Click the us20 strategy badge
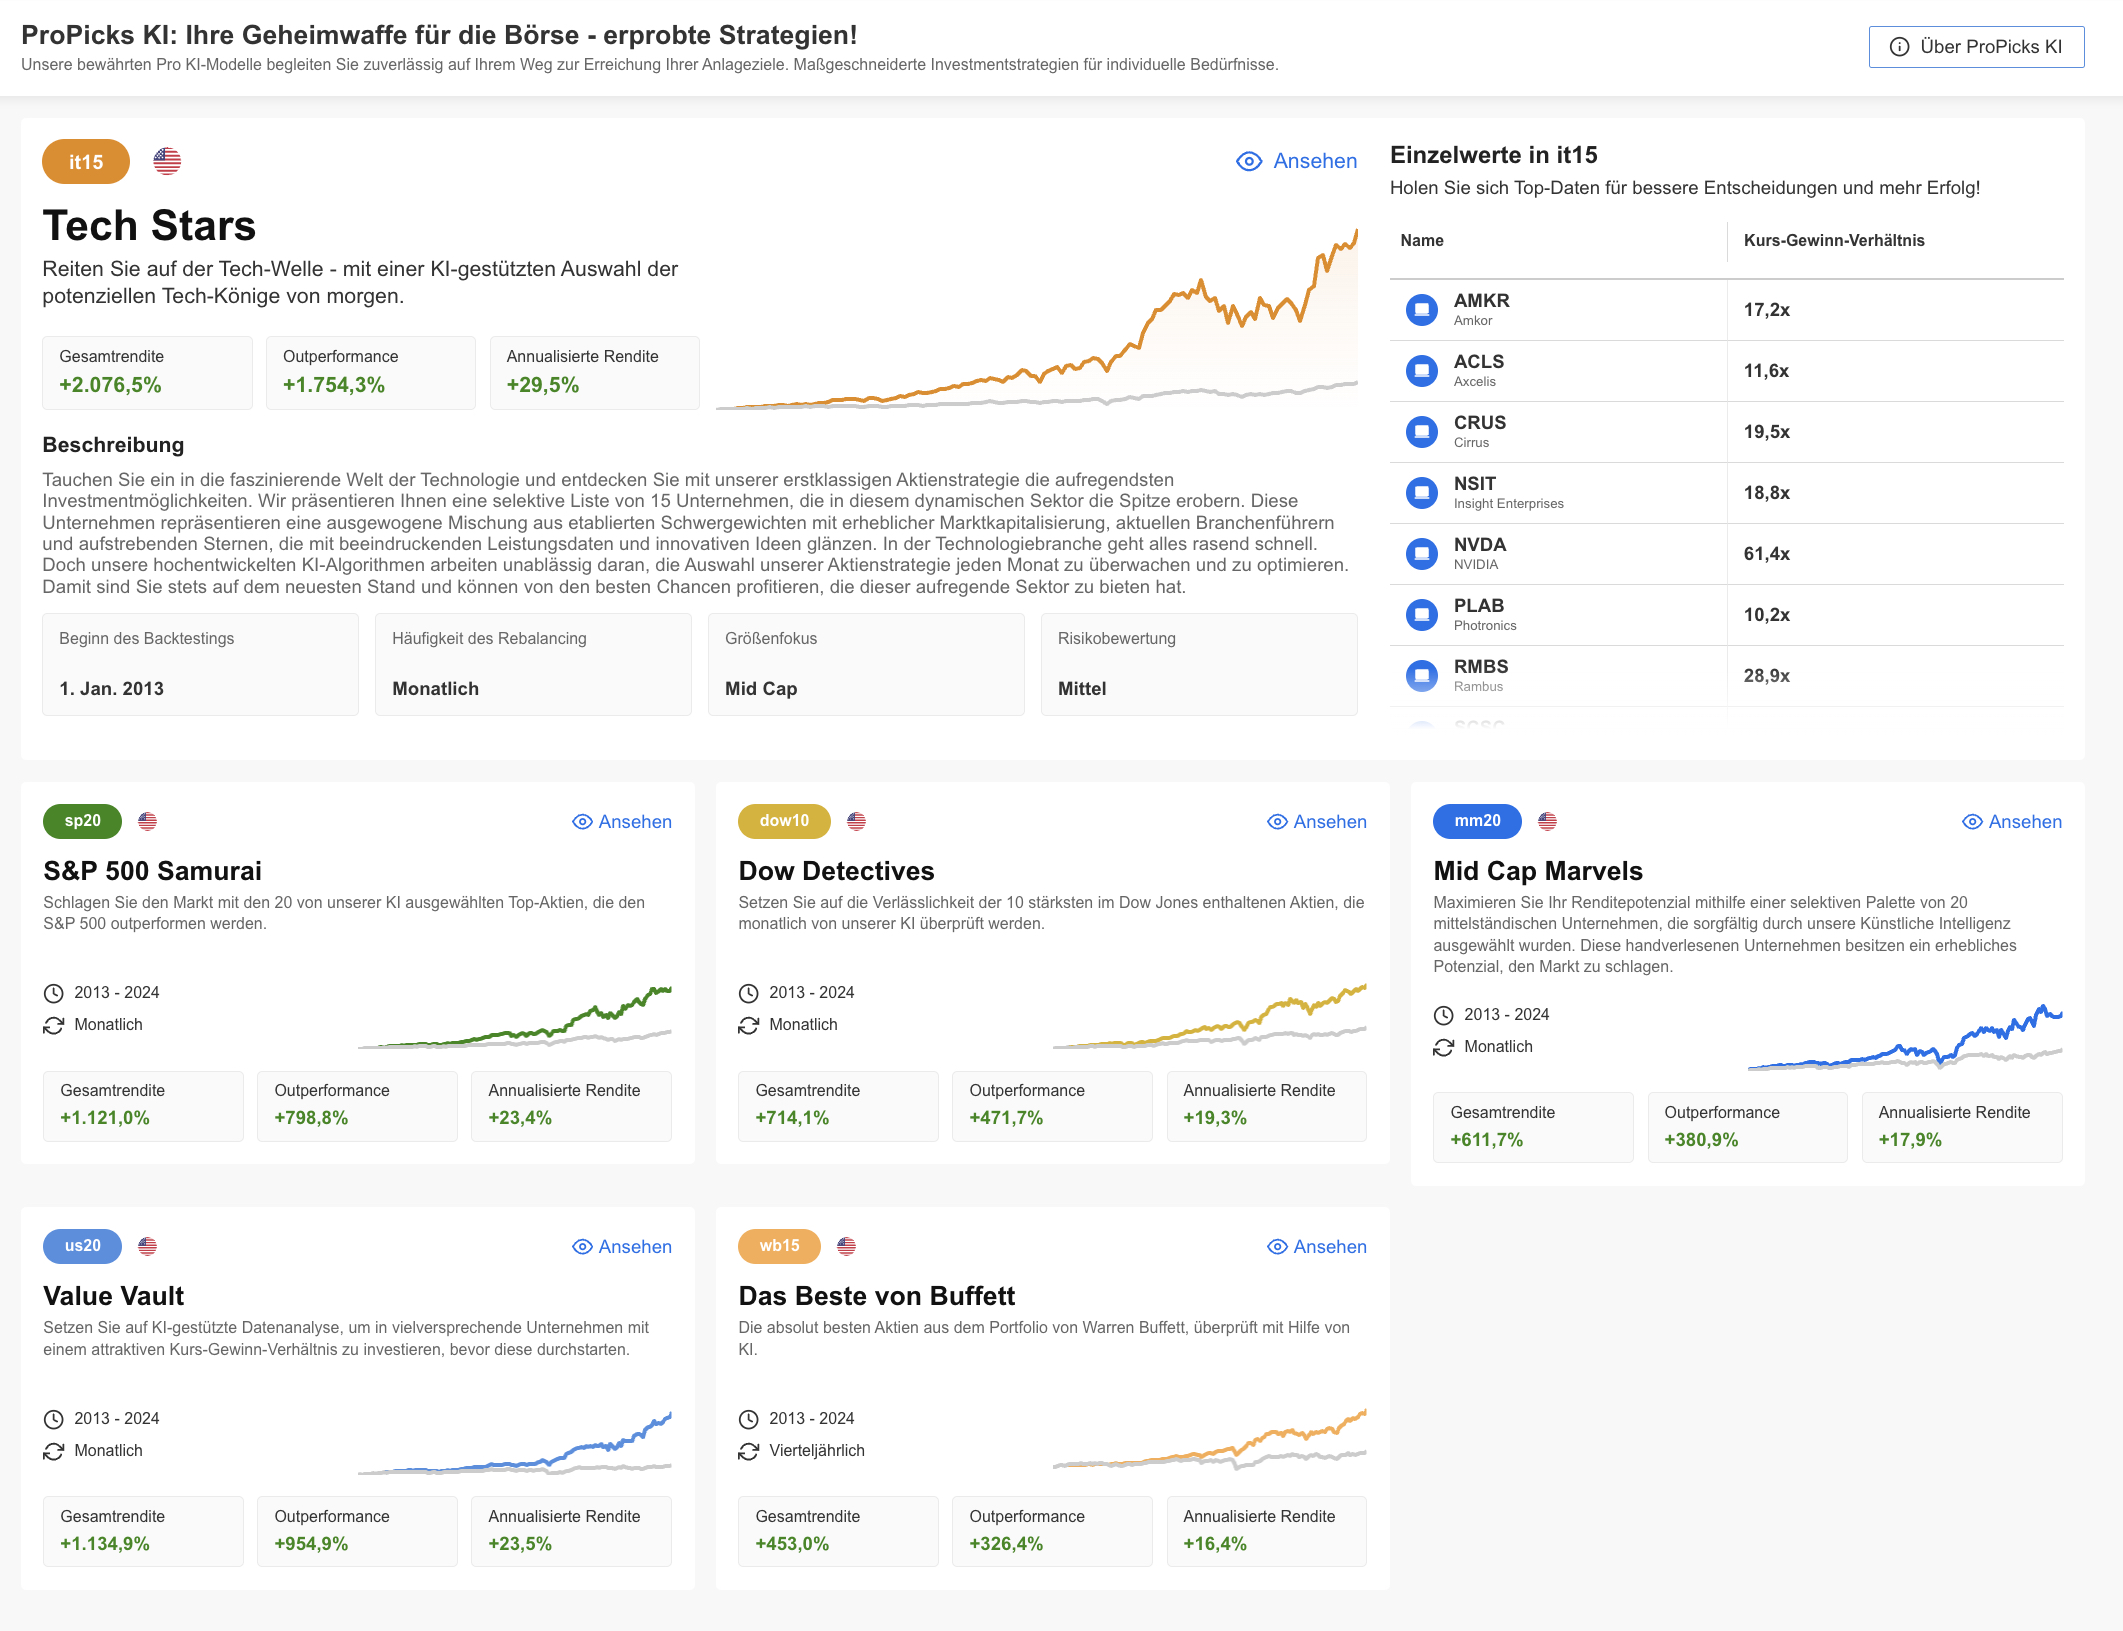Image resolution: width=2123 pixels, height=1631 pixels. tap(82, 1246)
